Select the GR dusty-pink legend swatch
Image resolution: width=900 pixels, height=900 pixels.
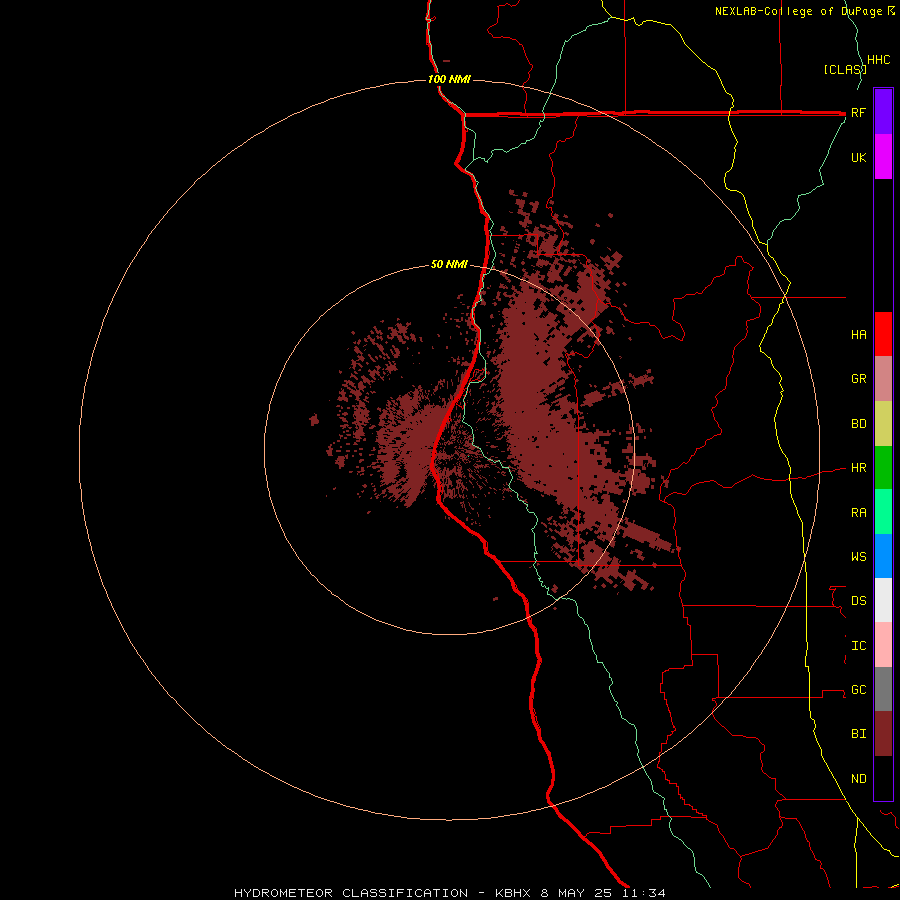tap(883, 379)
